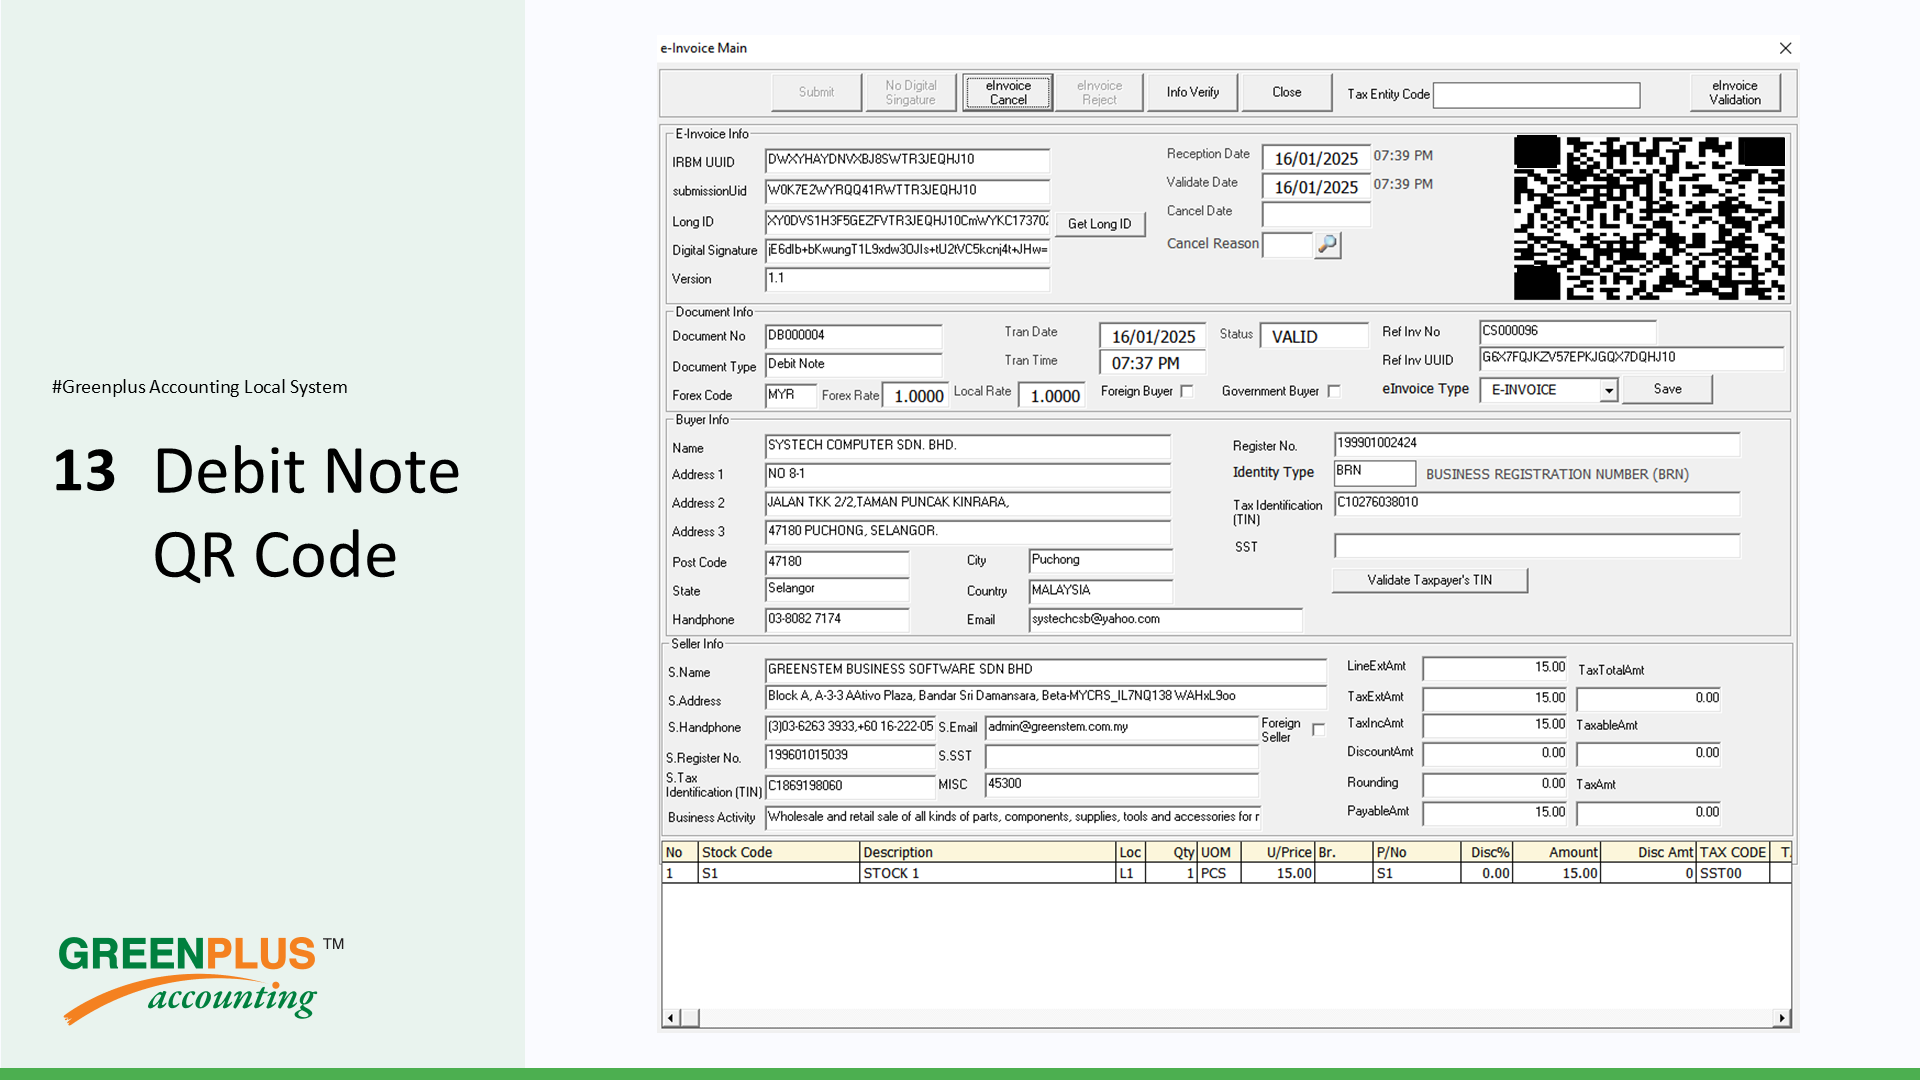Viewport: 1920px width, 1080px height.
Task: Click the Cancel Reason field
Action: point(1287,245)
